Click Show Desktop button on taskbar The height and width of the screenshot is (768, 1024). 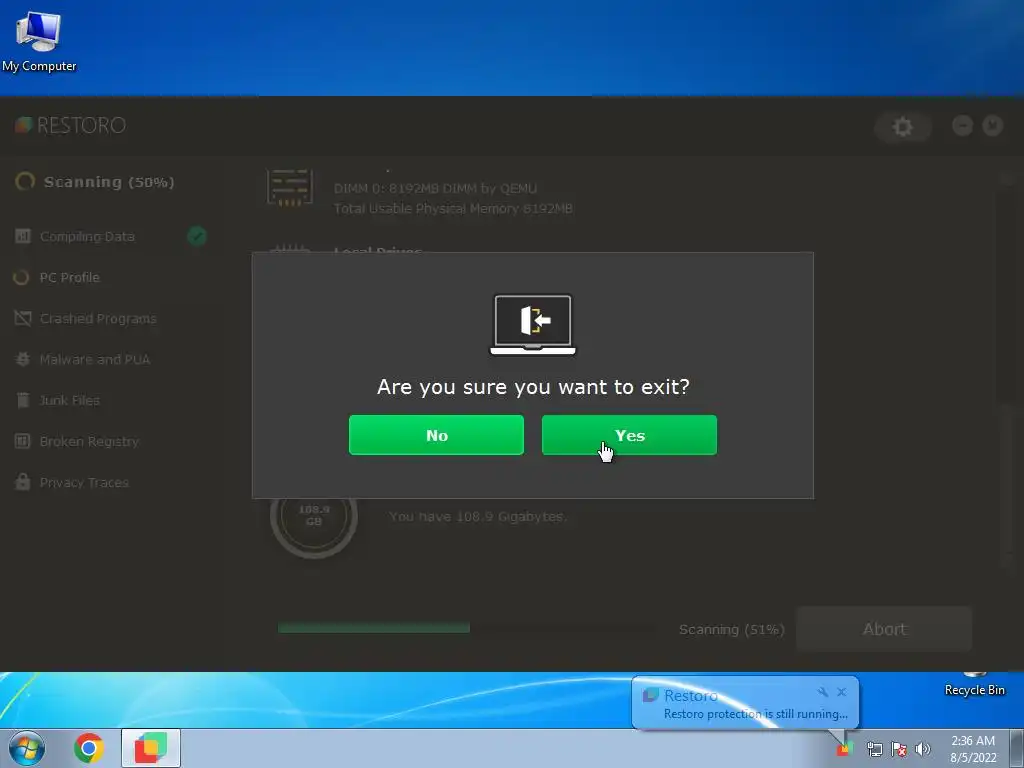[x=1017, y=748]
